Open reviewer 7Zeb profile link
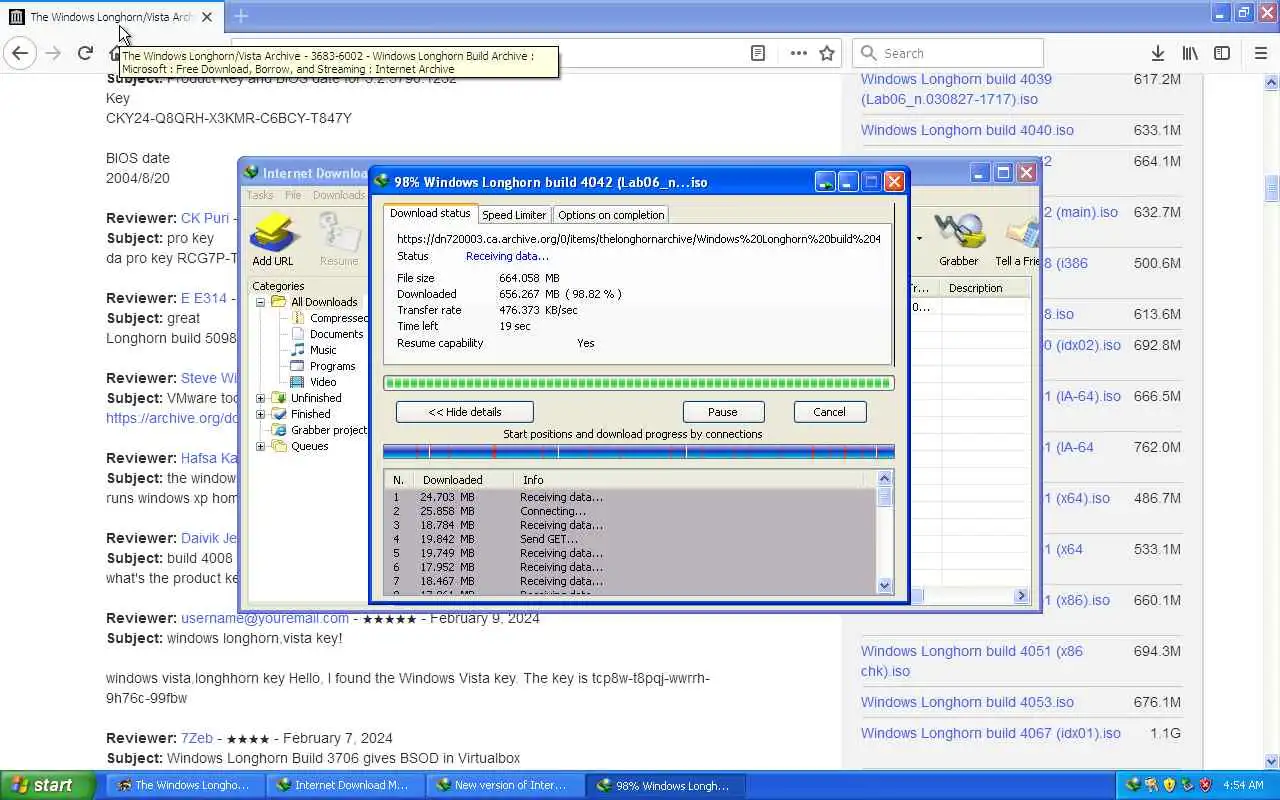The height and width of the screenshot is (800, 1280). point(197,738)
